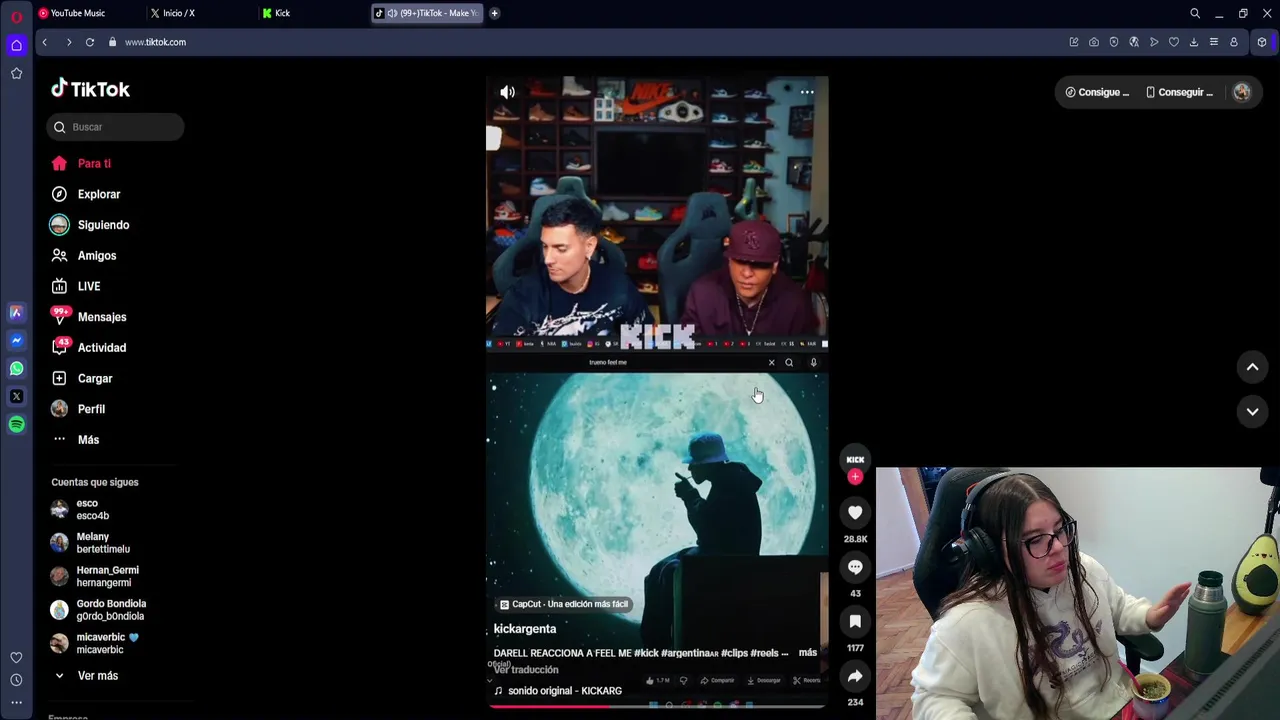Mute the video with speaker icon

tap(507, 92)
